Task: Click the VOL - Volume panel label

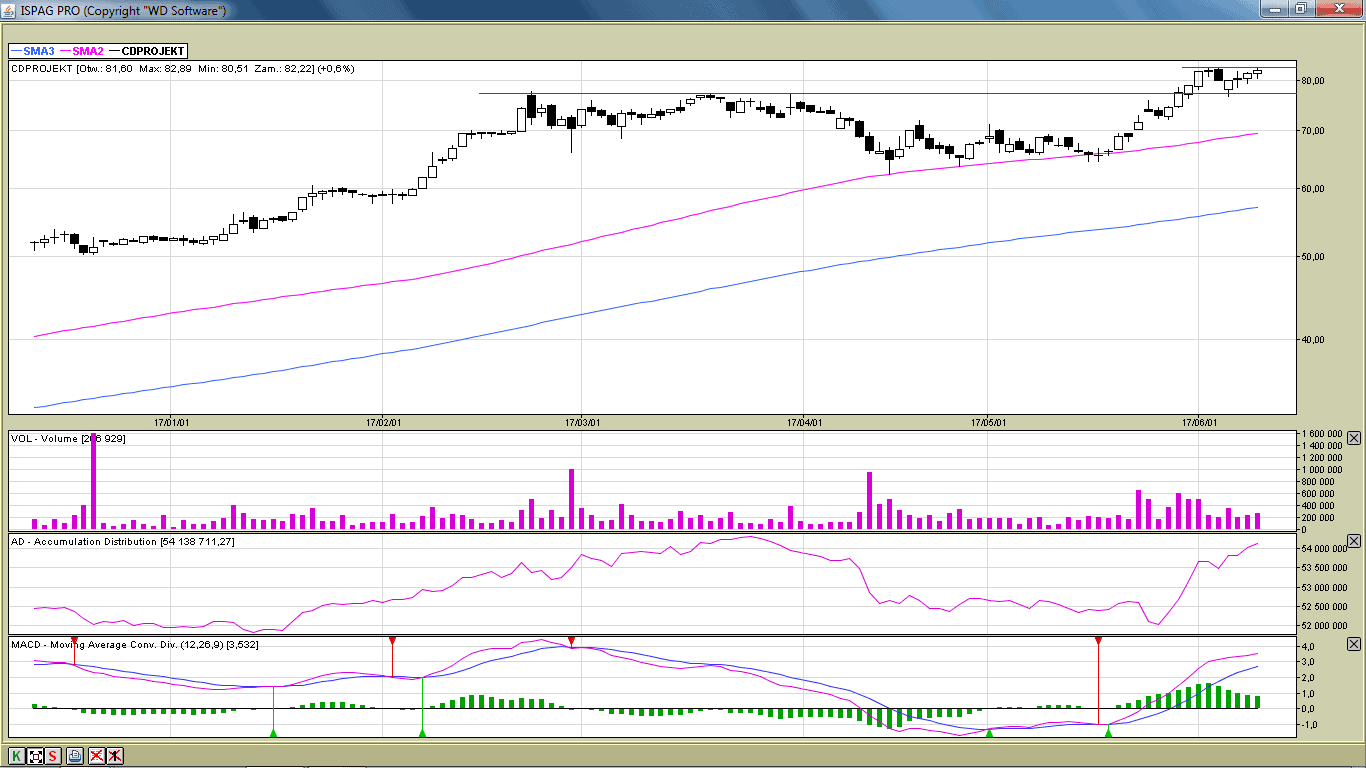Action: coord(68,439)
